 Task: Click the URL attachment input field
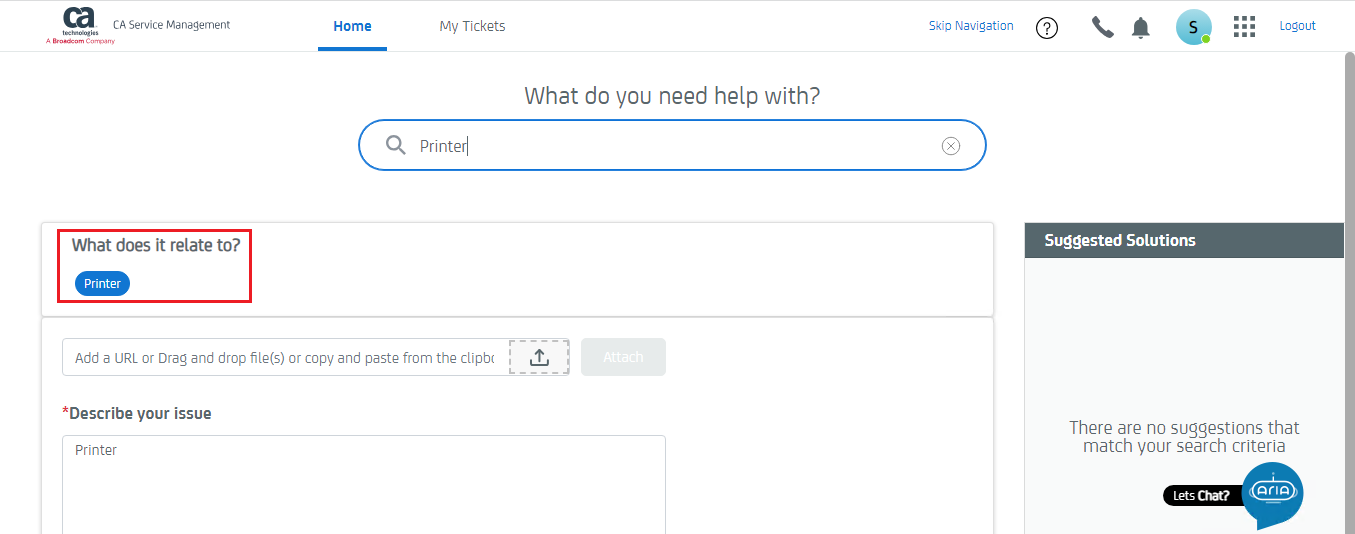click(285, 358)
